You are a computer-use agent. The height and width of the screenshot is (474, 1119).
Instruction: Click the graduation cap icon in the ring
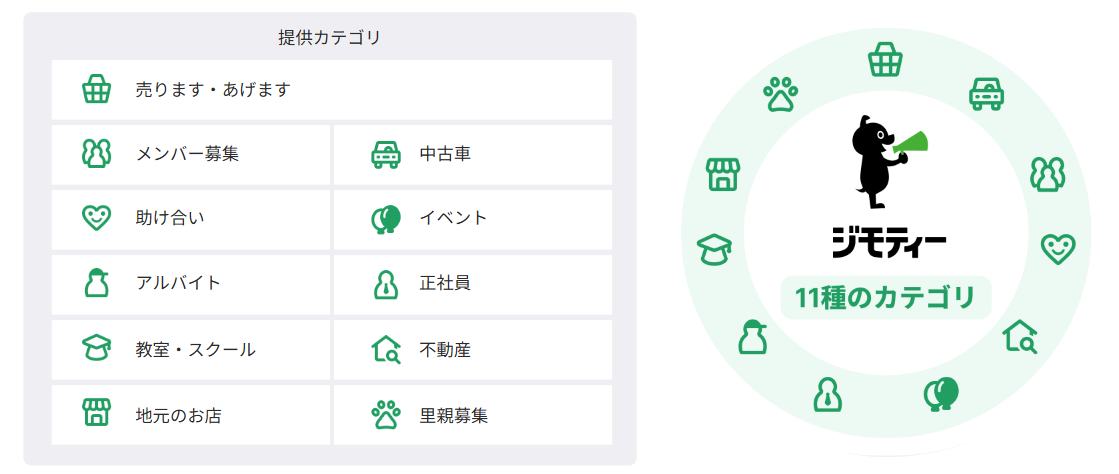[714, 250]
